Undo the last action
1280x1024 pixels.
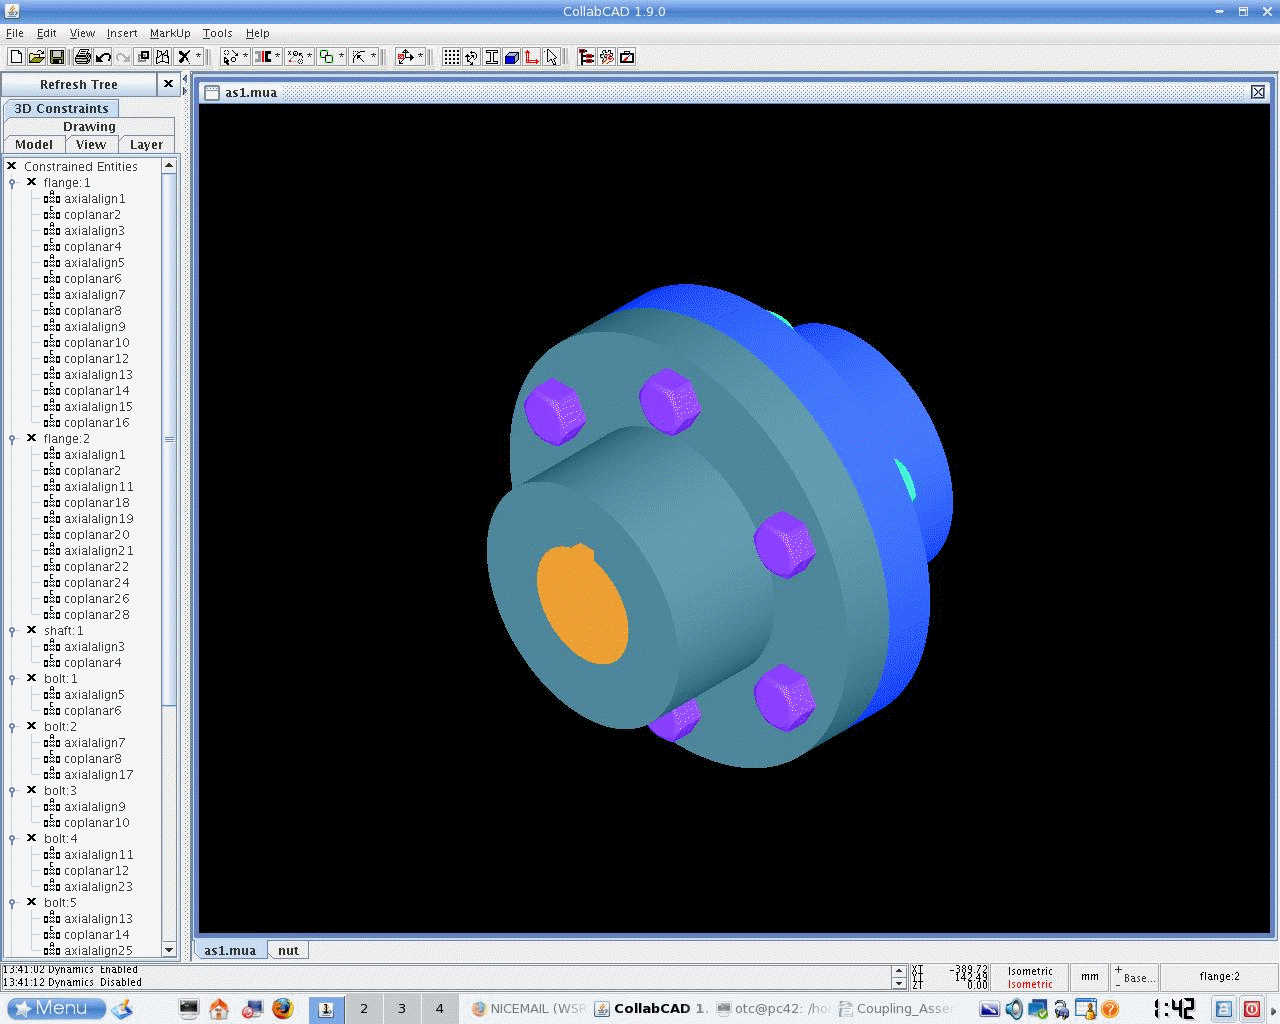pyautogui.click(x=103, y=57)
